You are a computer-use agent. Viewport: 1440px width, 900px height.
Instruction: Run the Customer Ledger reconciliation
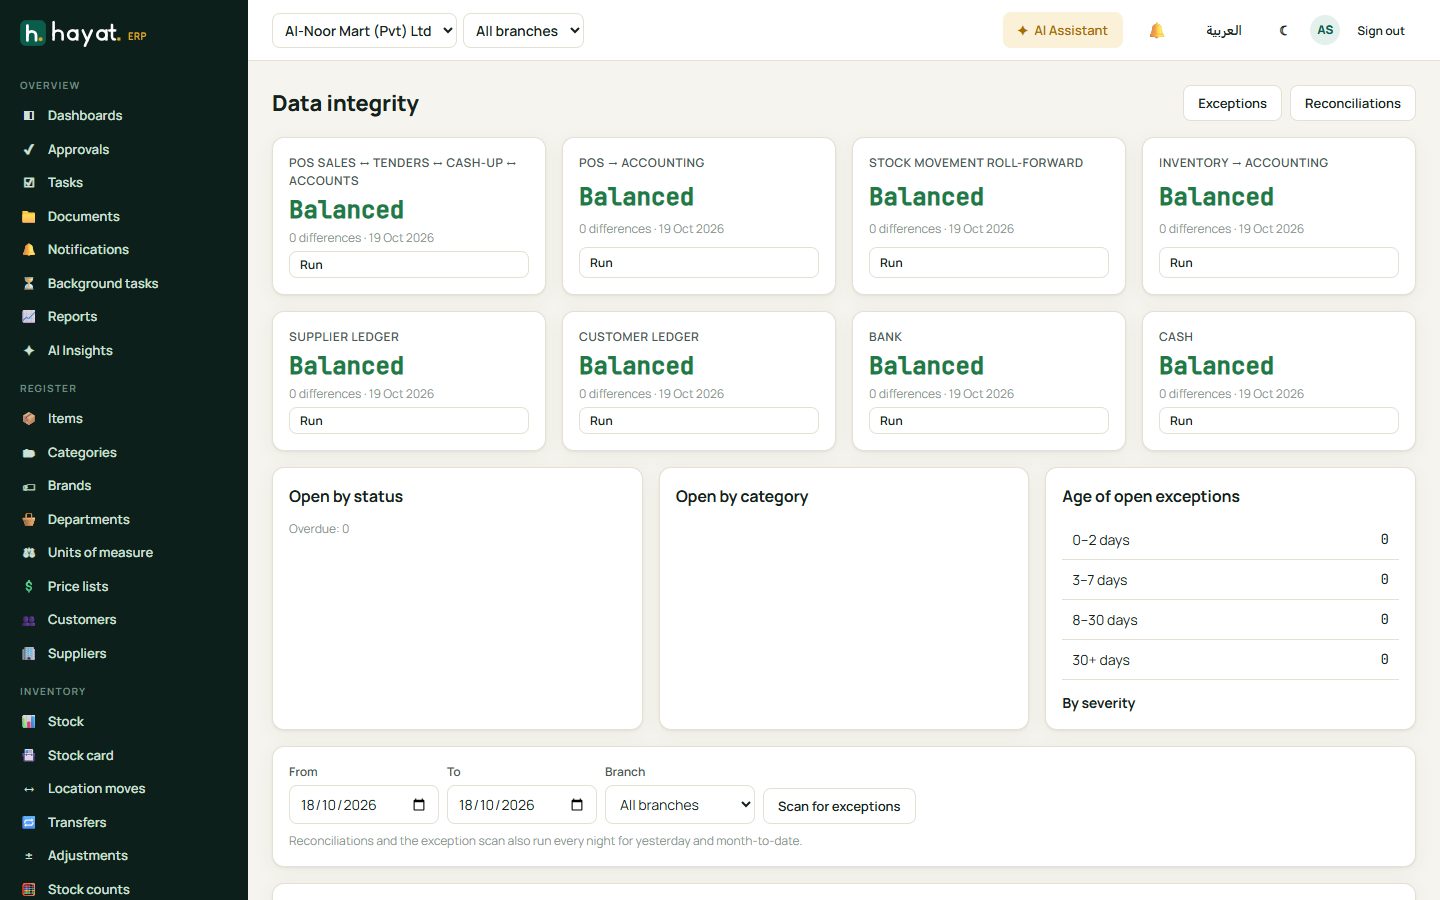coord(699,421)
